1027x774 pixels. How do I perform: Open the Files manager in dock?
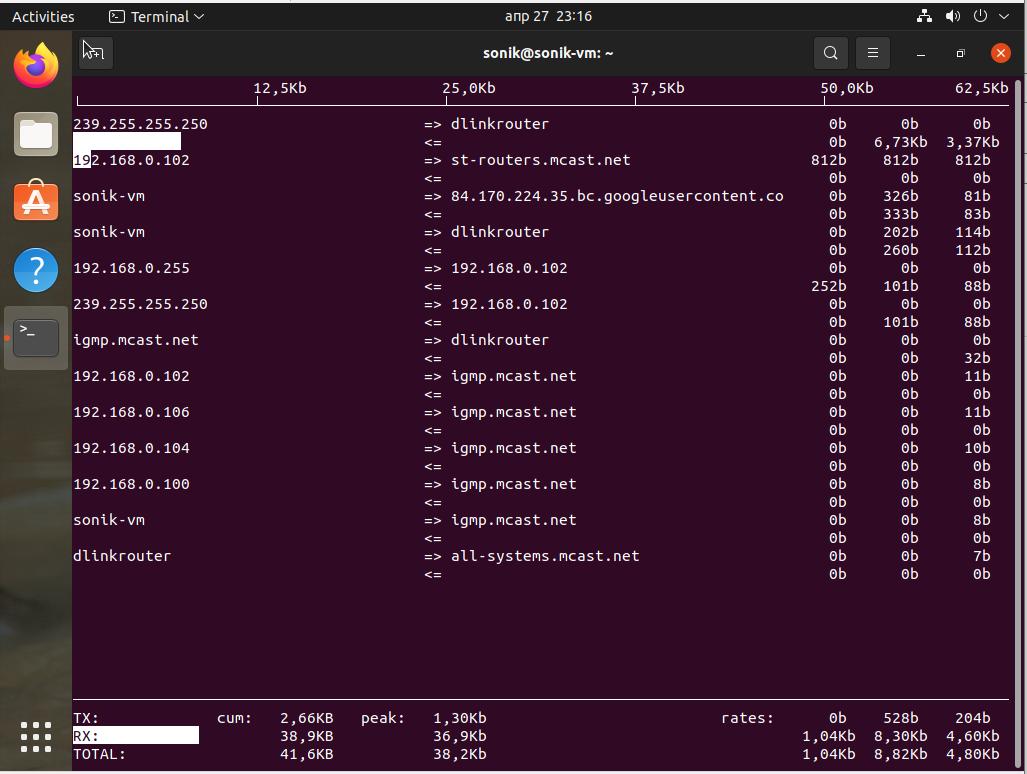click(x=36, y=134)
